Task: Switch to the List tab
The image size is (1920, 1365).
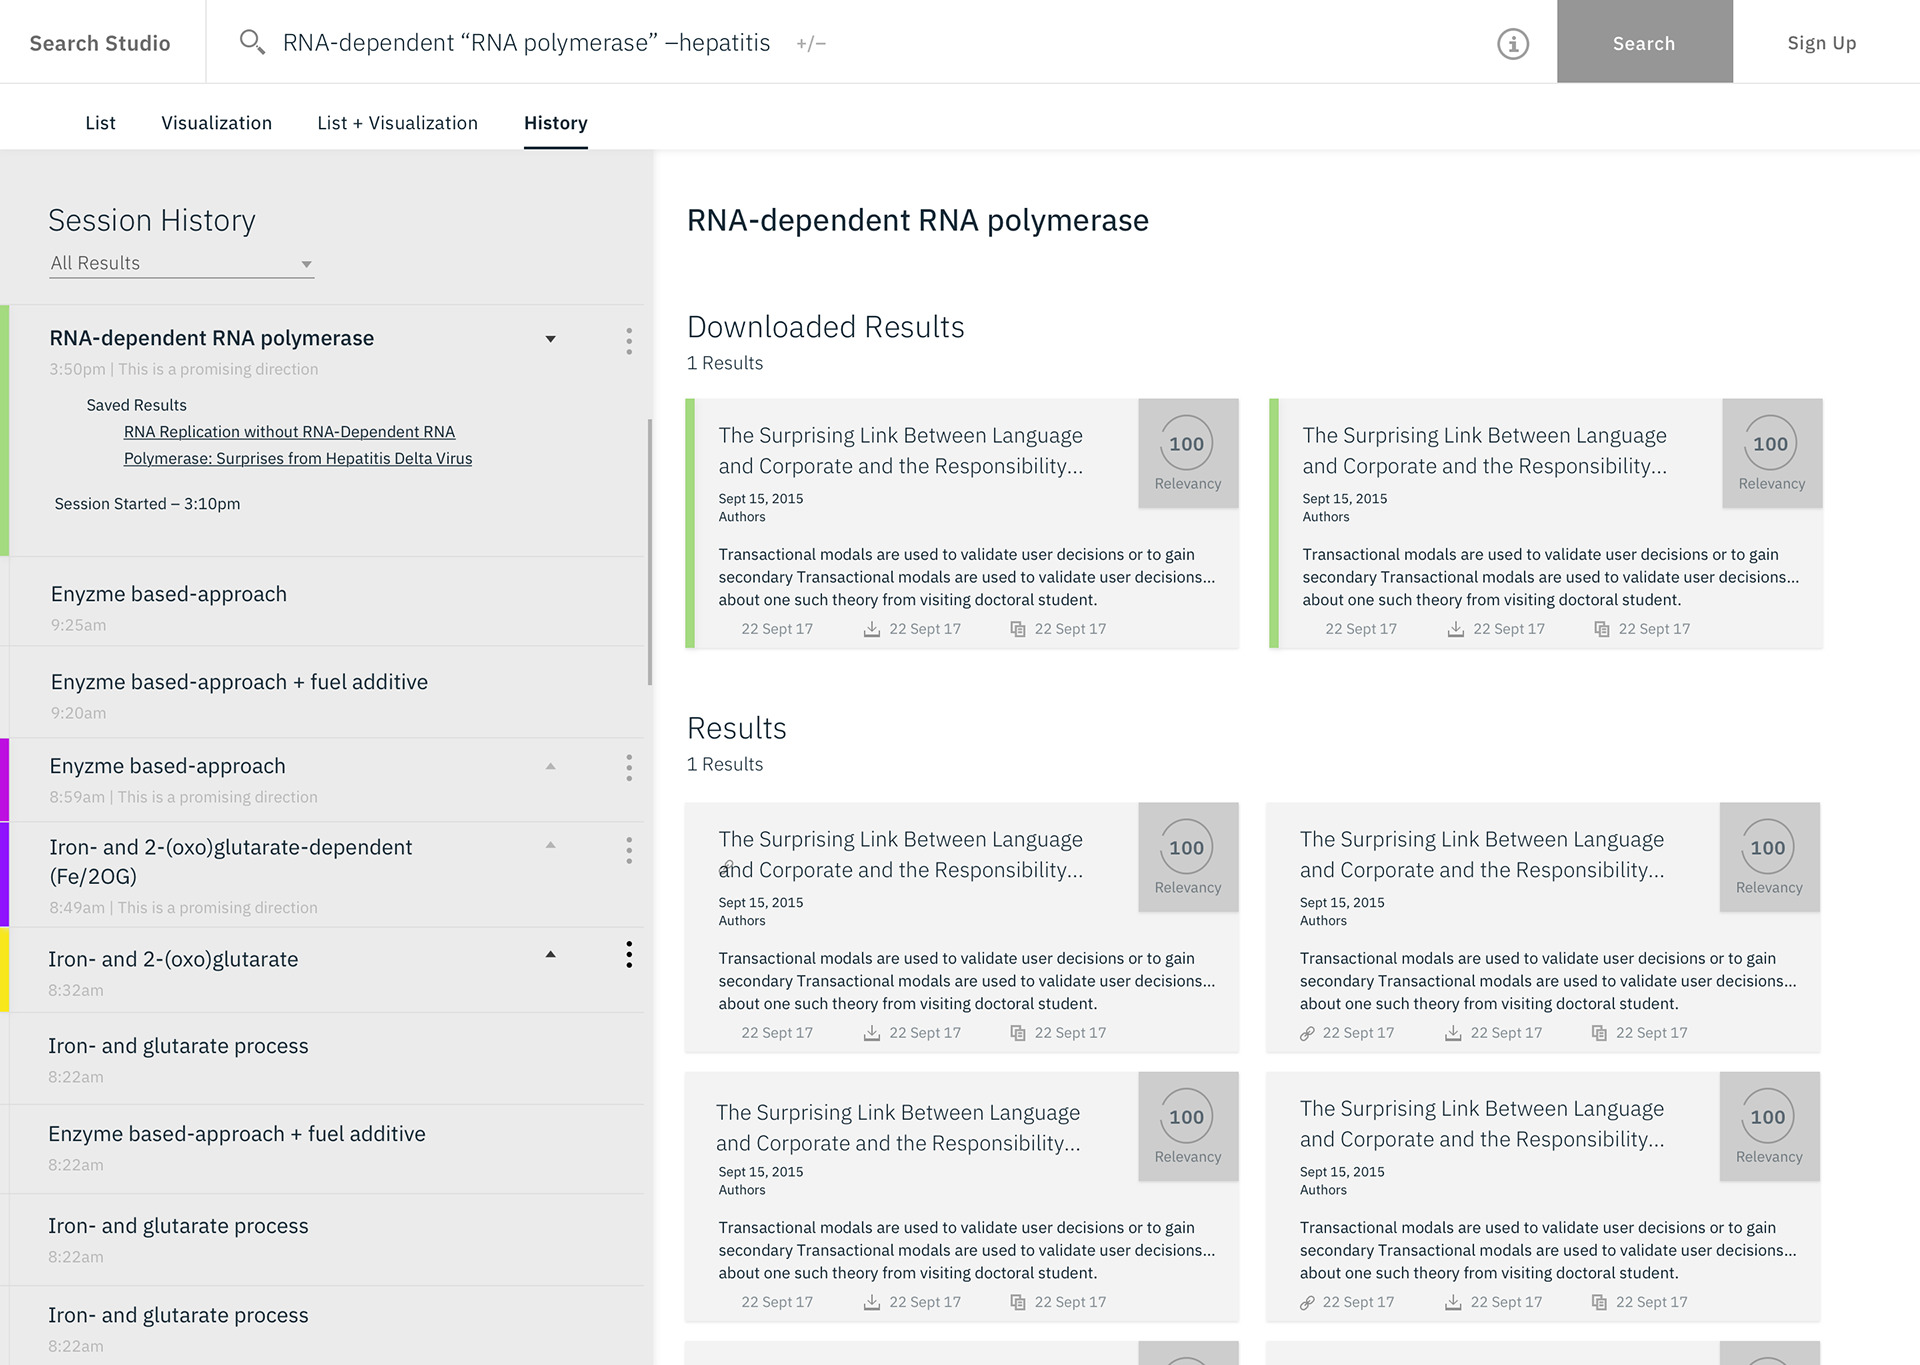Action: pyautogui.click(x=100, y=123)
